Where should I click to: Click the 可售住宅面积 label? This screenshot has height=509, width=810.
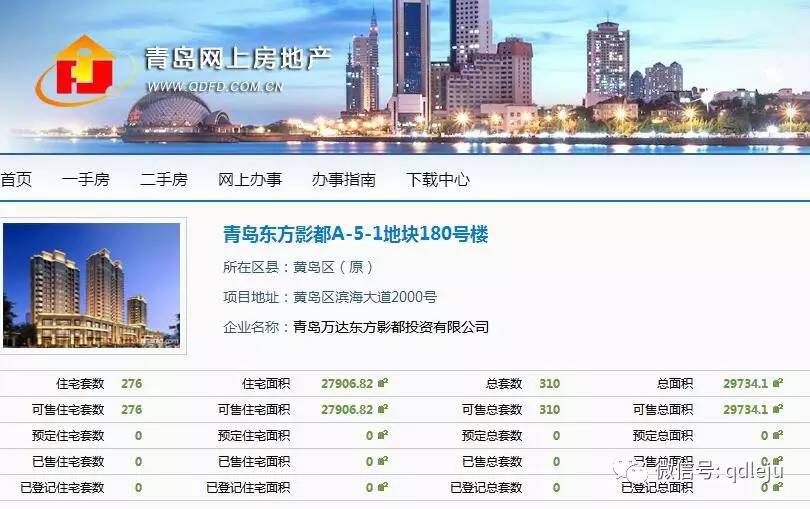coord(254,409)
